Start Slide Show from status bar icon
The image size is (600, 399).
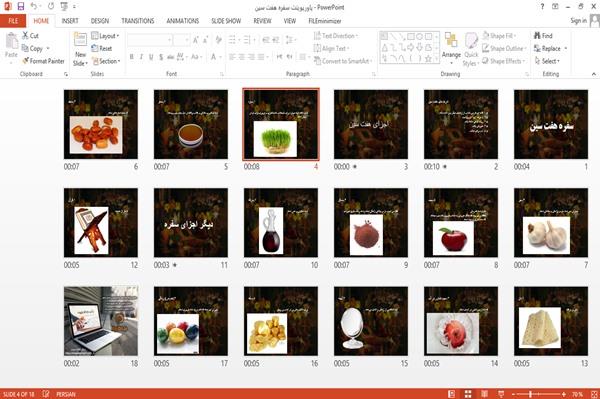[x=501, y=394]
